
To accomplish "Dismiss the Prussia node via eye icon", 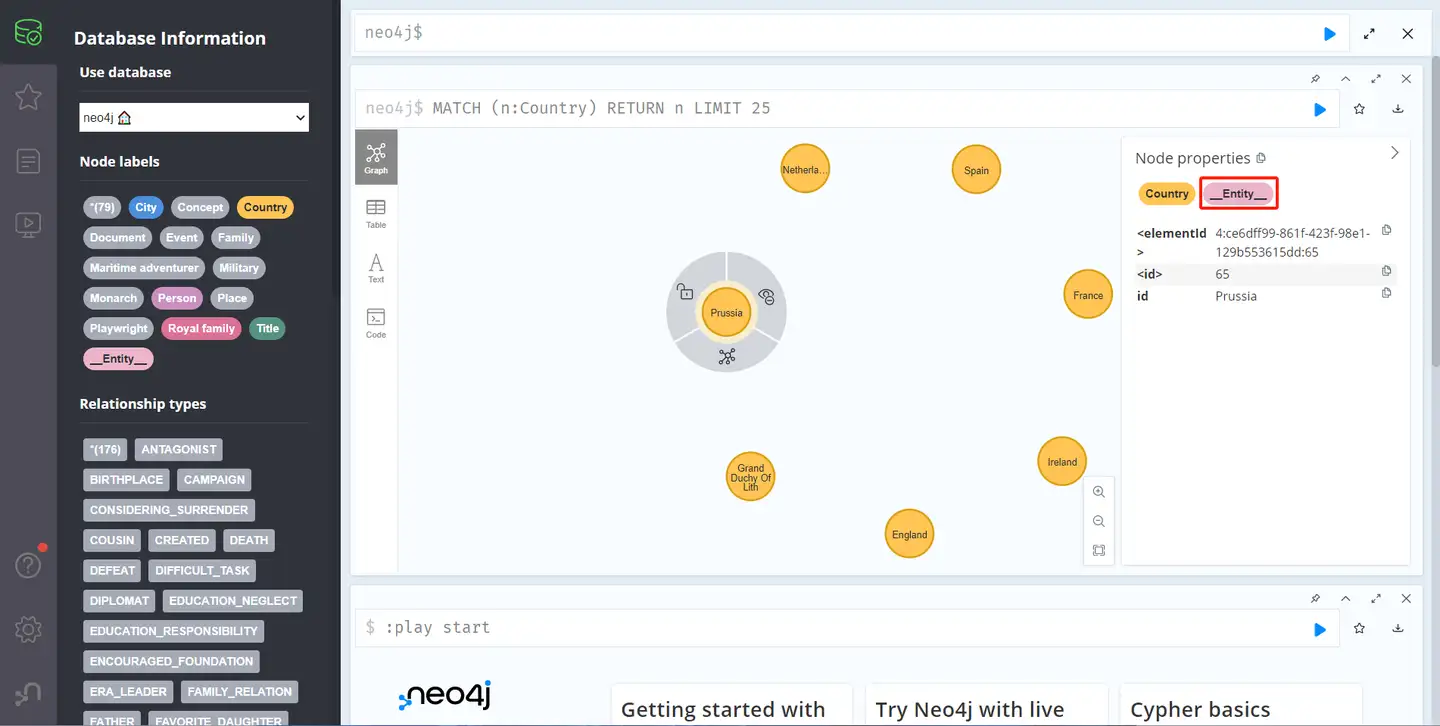I will (767, 295).
